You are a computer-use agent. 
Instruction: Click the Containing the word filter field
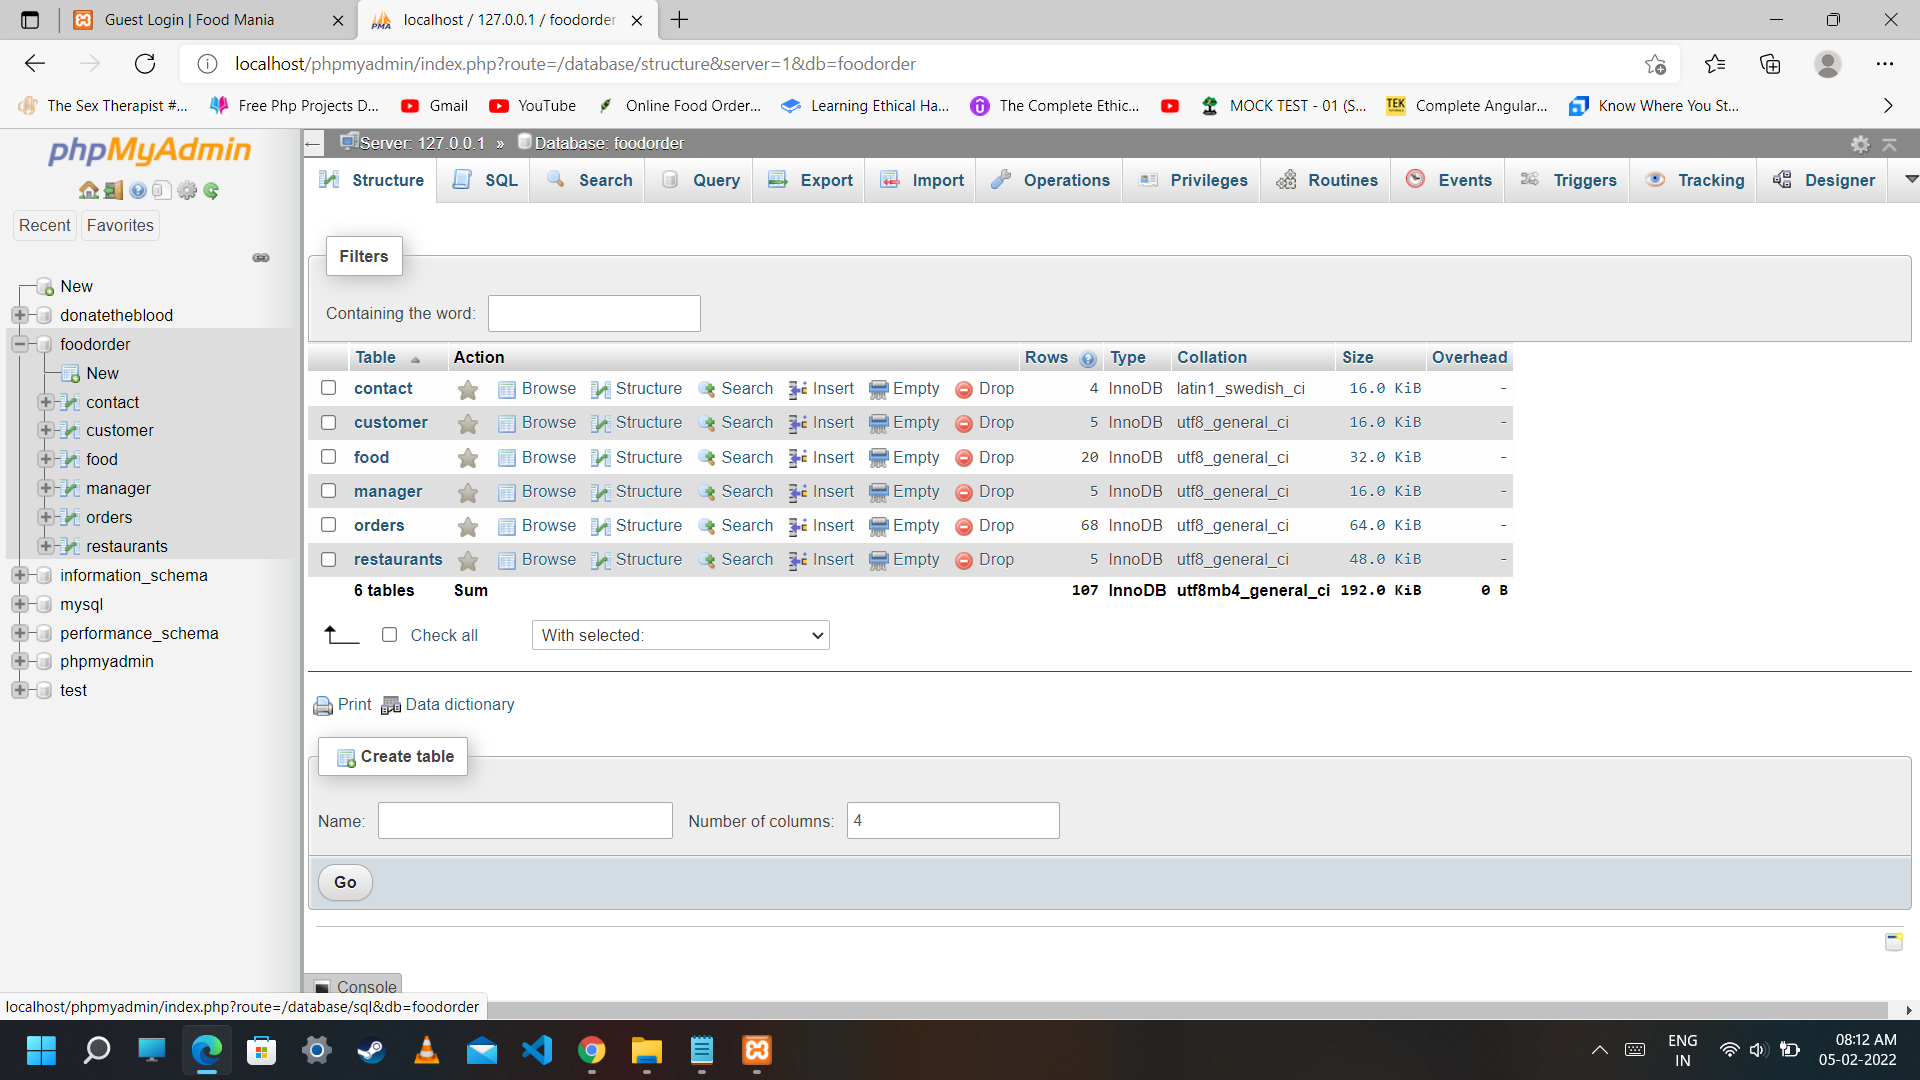pos(594,313)
